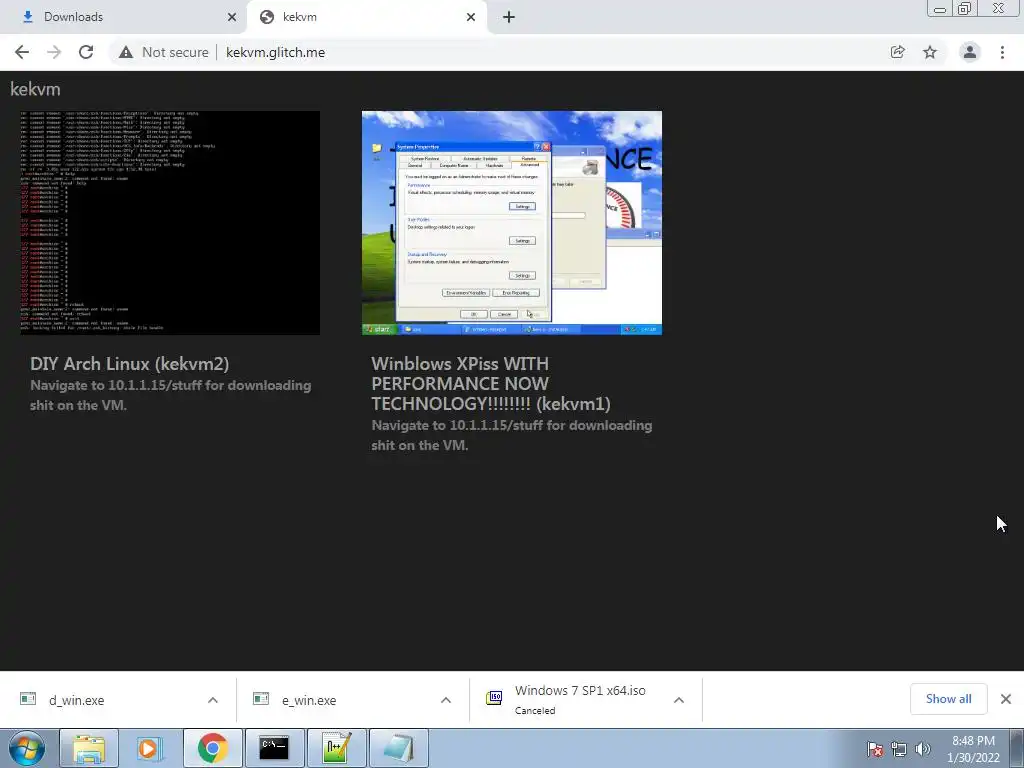Share this page via share icon

[897, 52]
